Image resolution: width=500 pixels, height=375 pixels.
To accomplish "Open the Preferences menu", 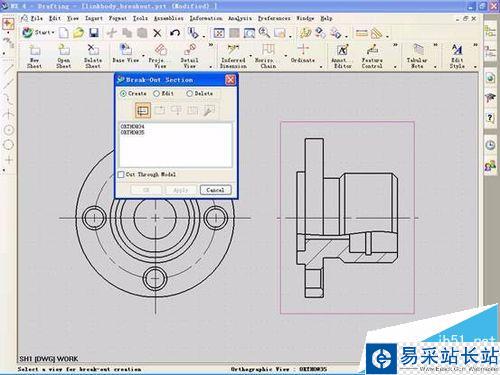I will tap(274, 18).
